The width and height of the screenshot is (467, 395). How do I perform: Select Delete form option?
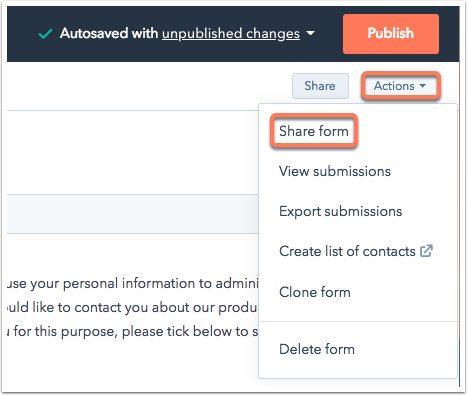coord(317,349)
